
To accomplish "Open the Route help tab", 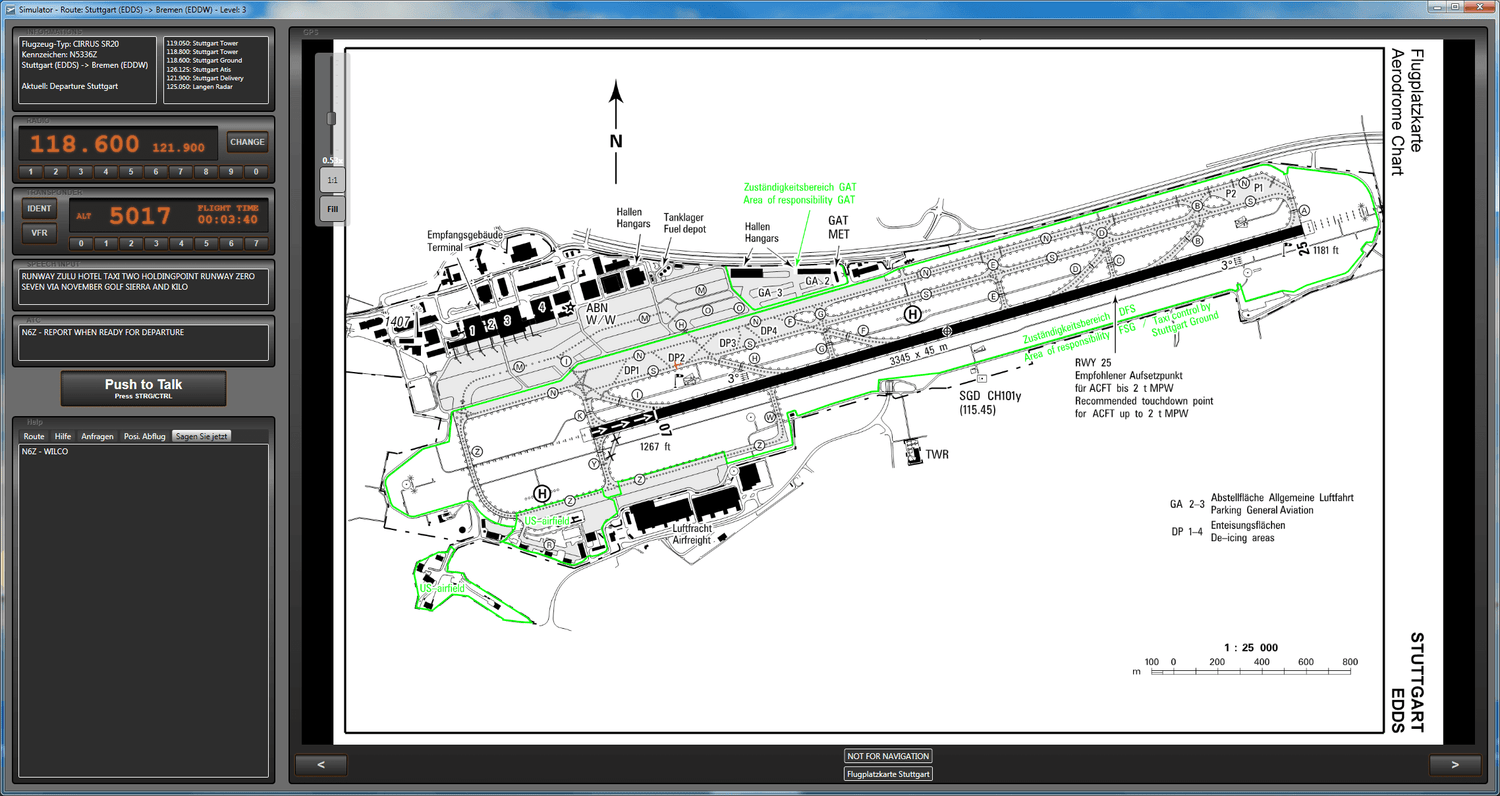I will pos(34,437).
